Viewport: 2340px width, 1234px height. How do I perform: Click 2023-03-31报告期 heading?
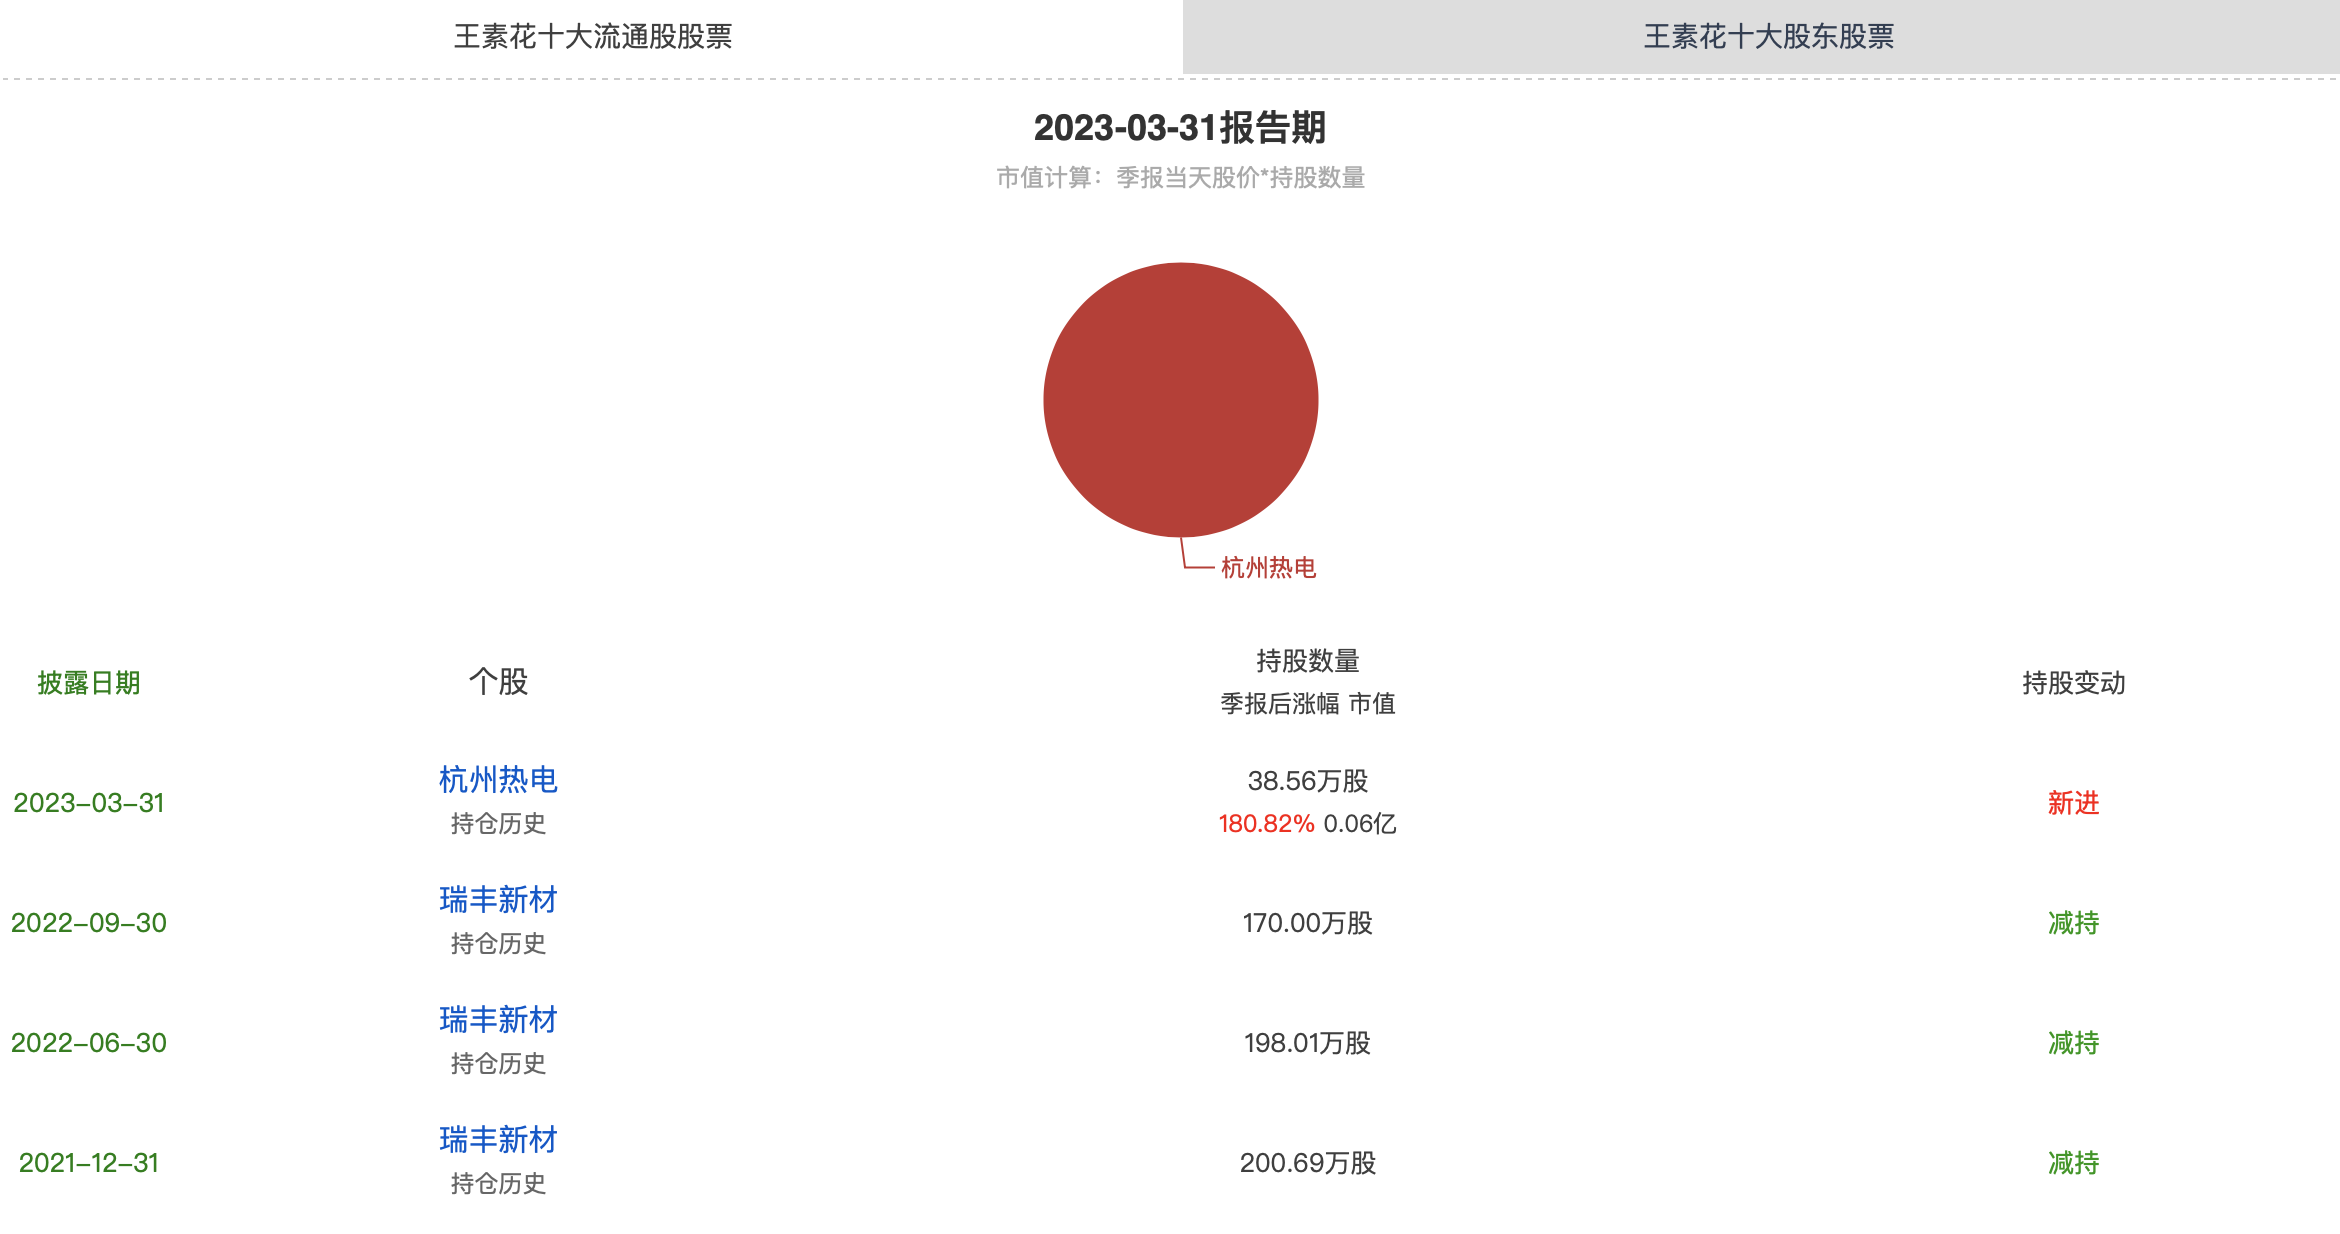pyautogui.click(x=1180, y=128)
